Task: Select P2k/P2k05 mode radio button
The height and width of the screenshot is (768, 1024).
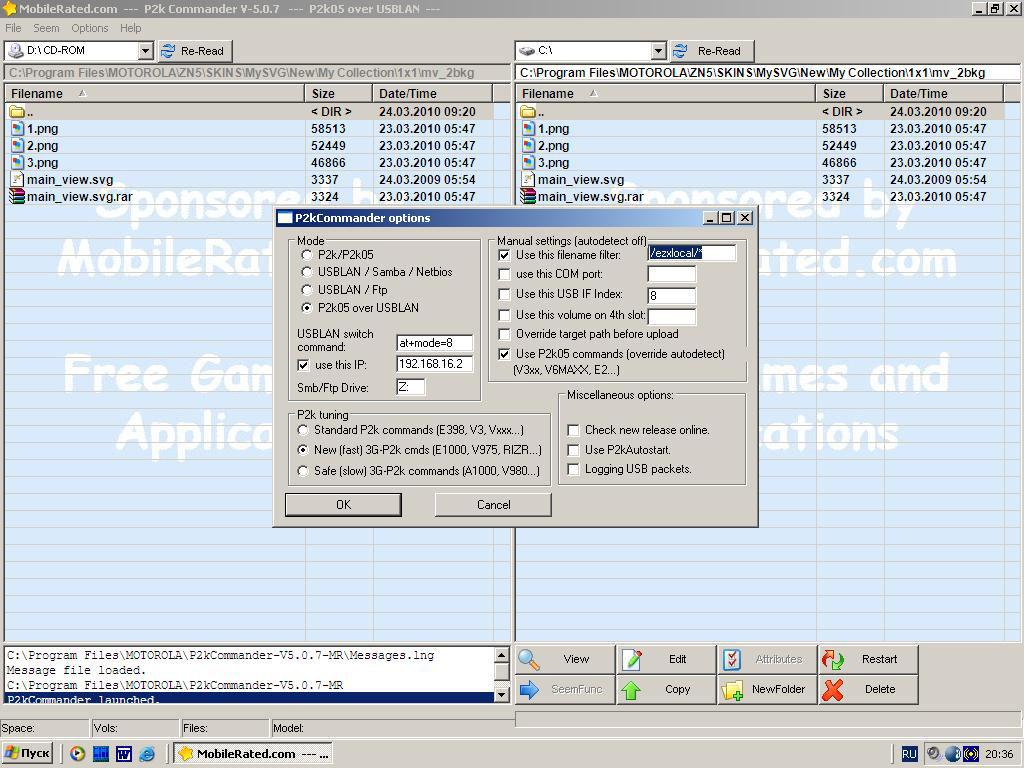Action: click(306, 255)
